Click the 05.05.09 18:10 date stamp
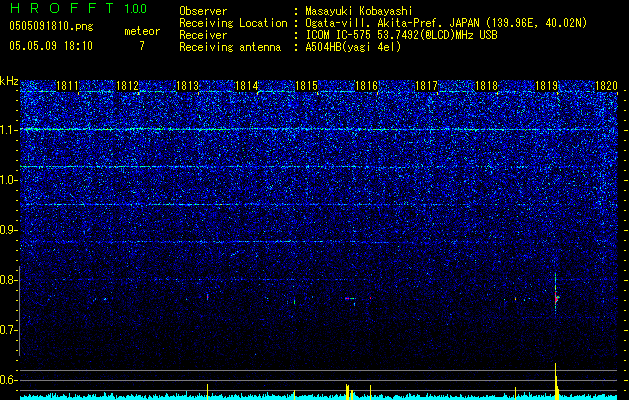The height and width of the screenshot is (400, 629). click(x=51, y=46)
